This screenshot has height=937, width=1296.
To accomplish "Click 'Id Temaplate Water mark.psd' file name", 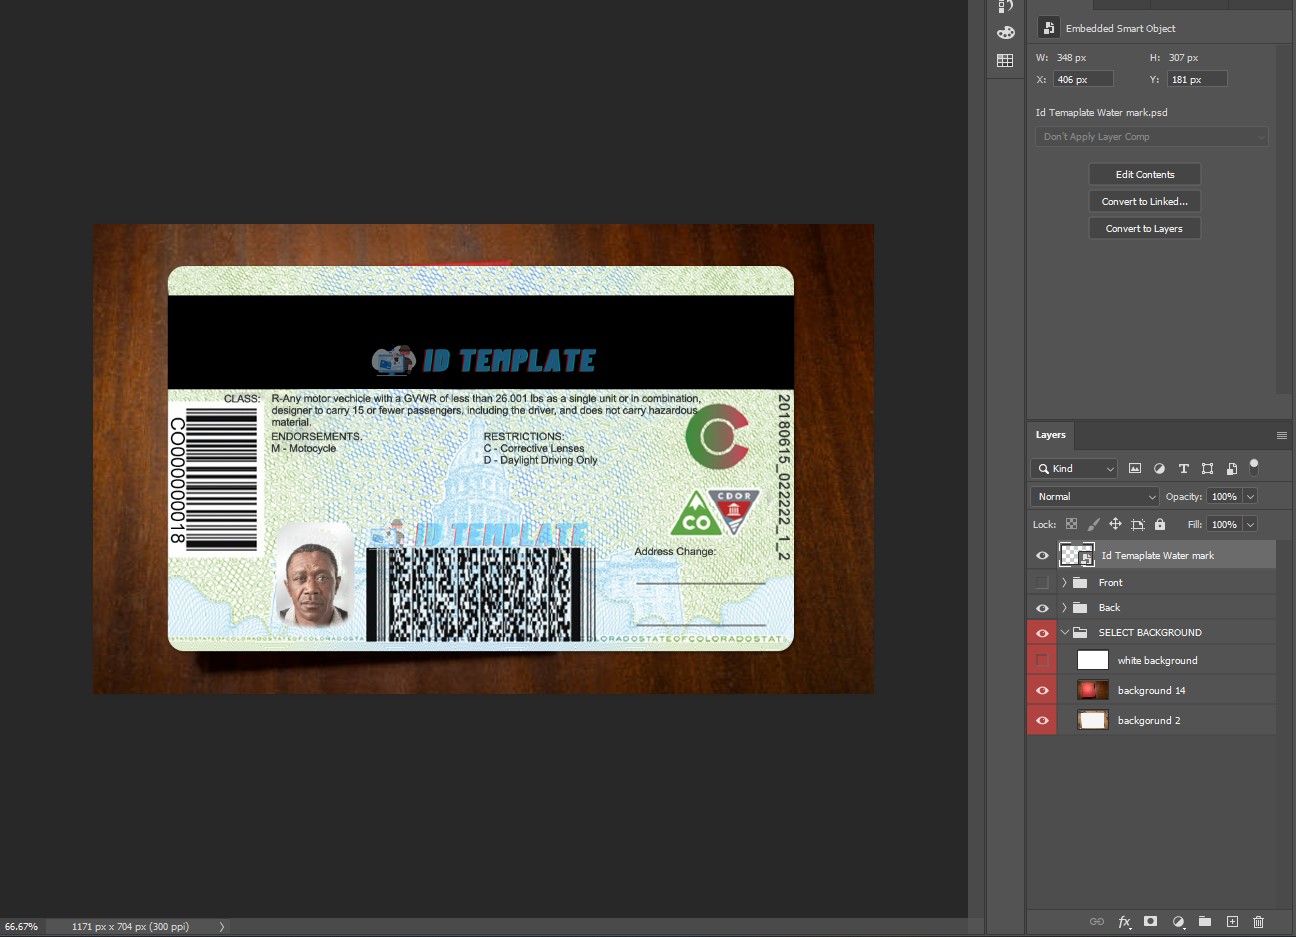I will coord(1102,113).
